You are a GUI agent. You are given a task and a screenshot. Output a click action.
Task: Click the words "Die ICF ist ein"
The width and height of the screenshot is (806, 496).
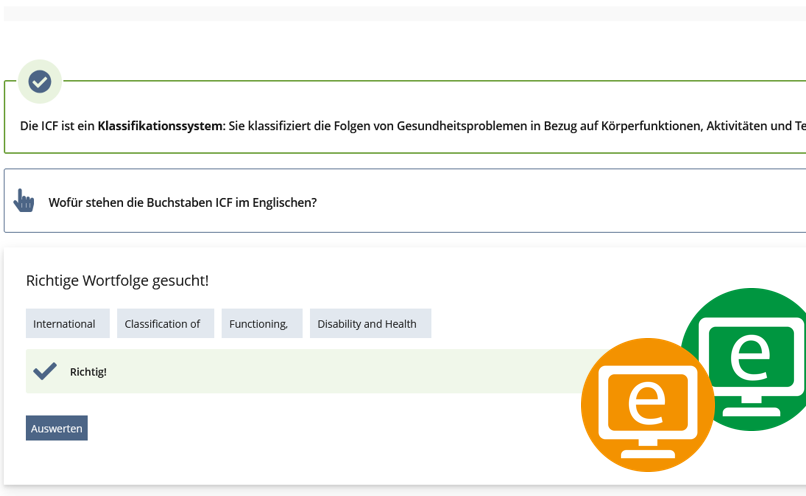[57, 126]
